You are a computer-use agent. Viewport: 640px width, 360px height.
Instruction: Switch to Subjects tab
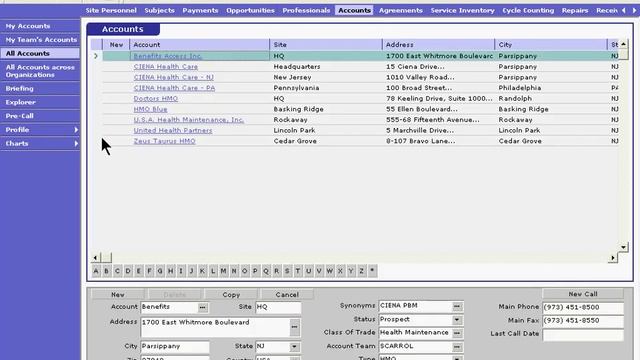click(159, 10)
